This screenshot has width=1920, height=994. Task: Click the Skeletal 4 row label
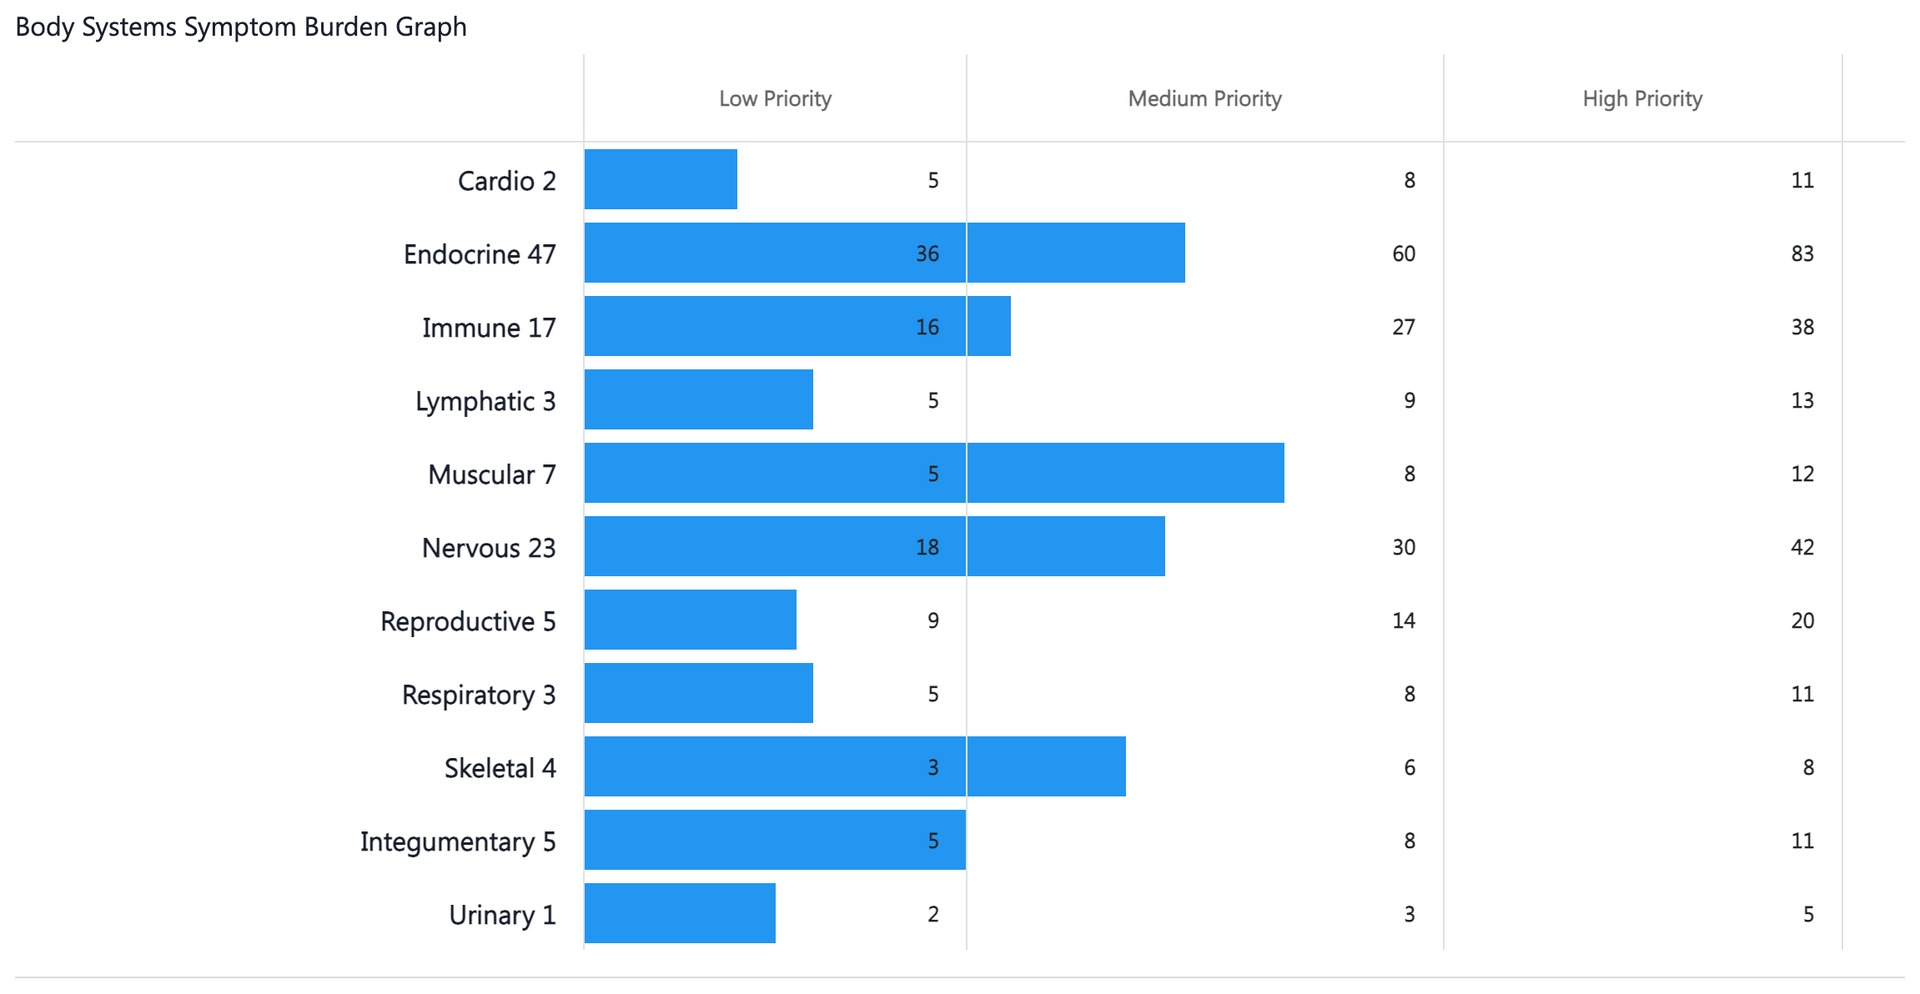(x=500, y=768)
